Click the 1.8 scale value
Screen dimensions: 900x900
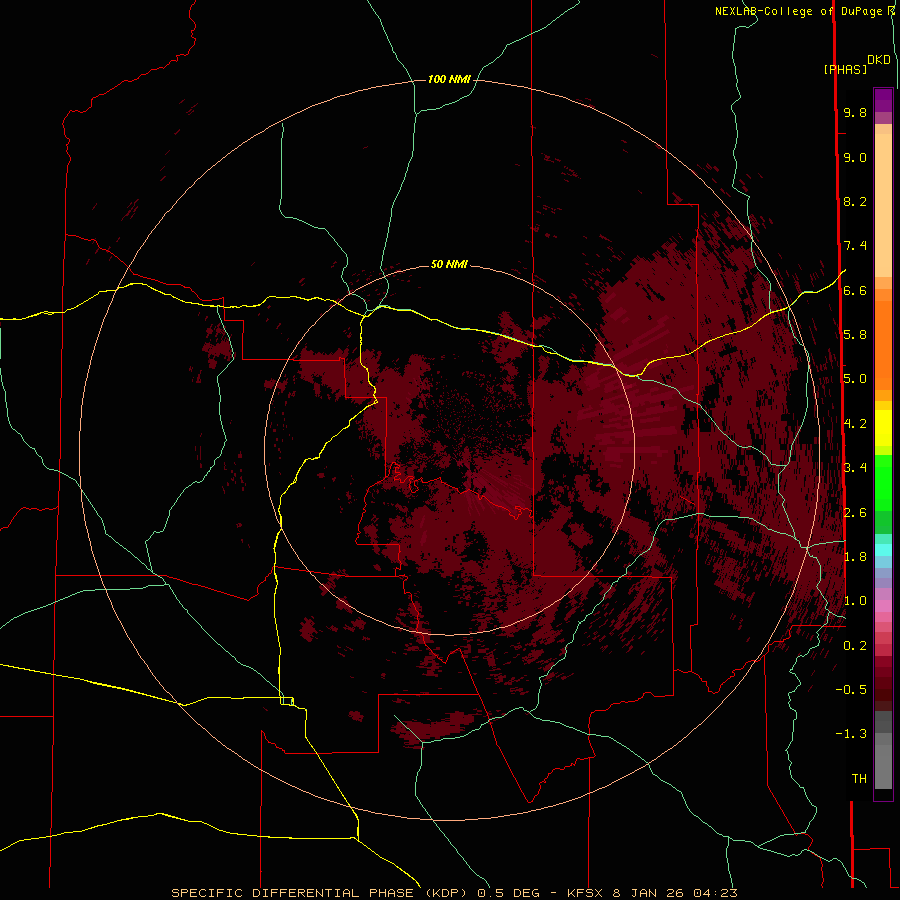click(855, 557)
